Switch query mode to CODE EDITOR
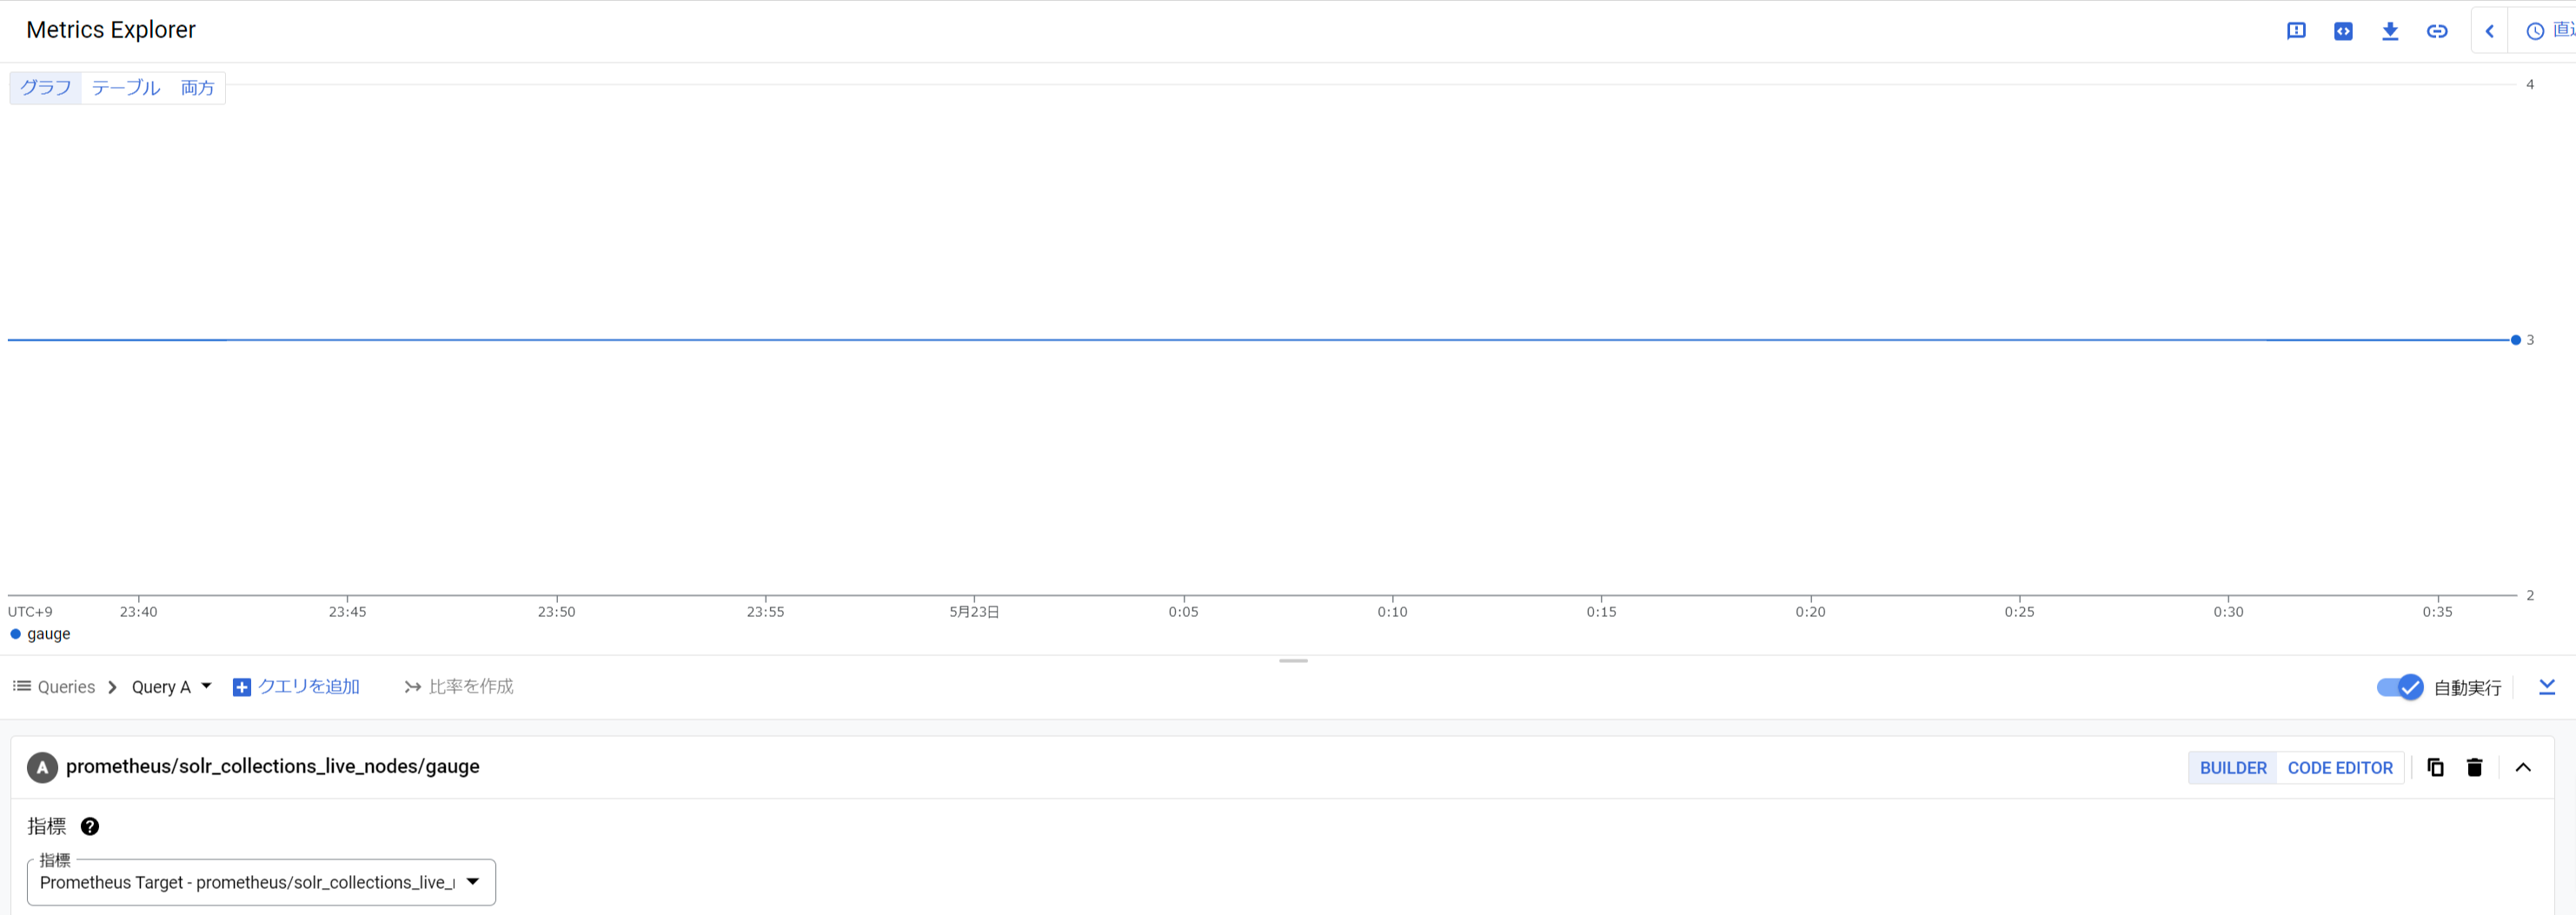The width and height of the screenshot is (2576, 915). (x=2340, y=767)
